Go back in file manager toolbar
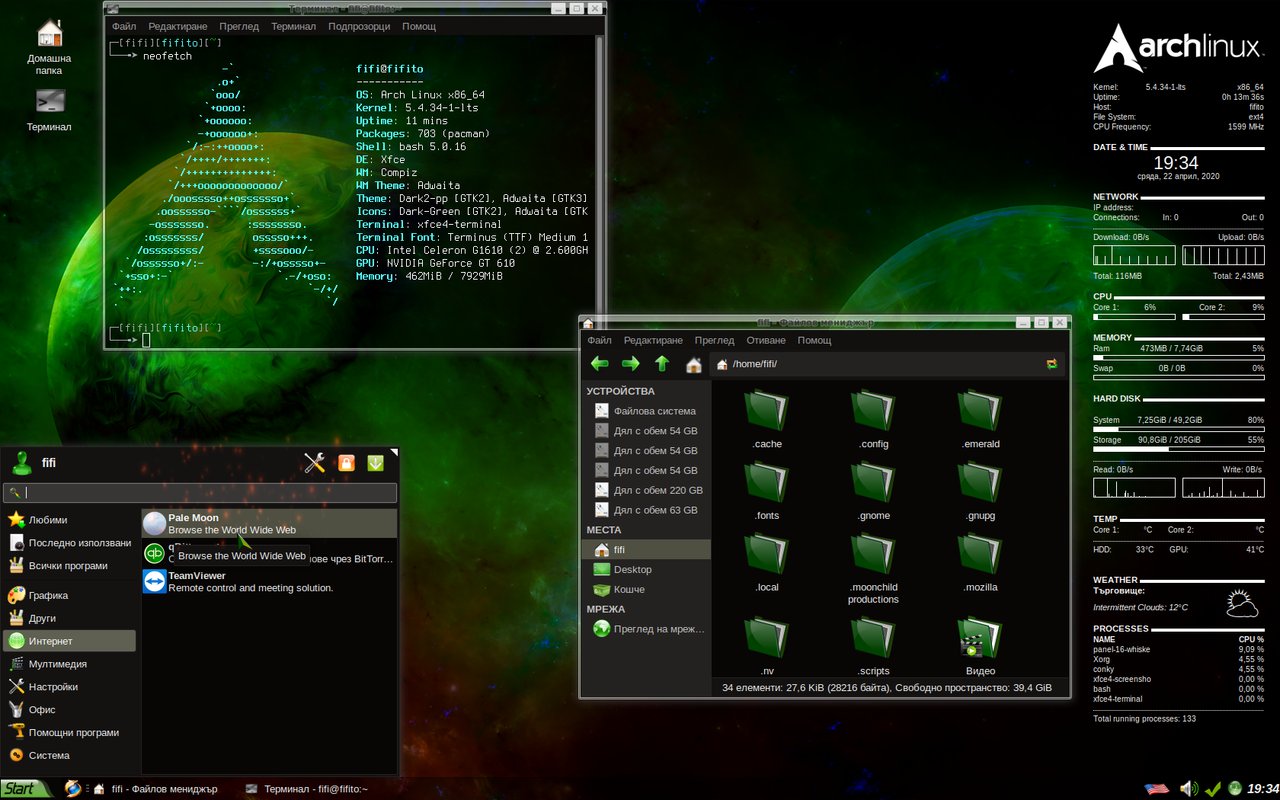 point(599,364)
